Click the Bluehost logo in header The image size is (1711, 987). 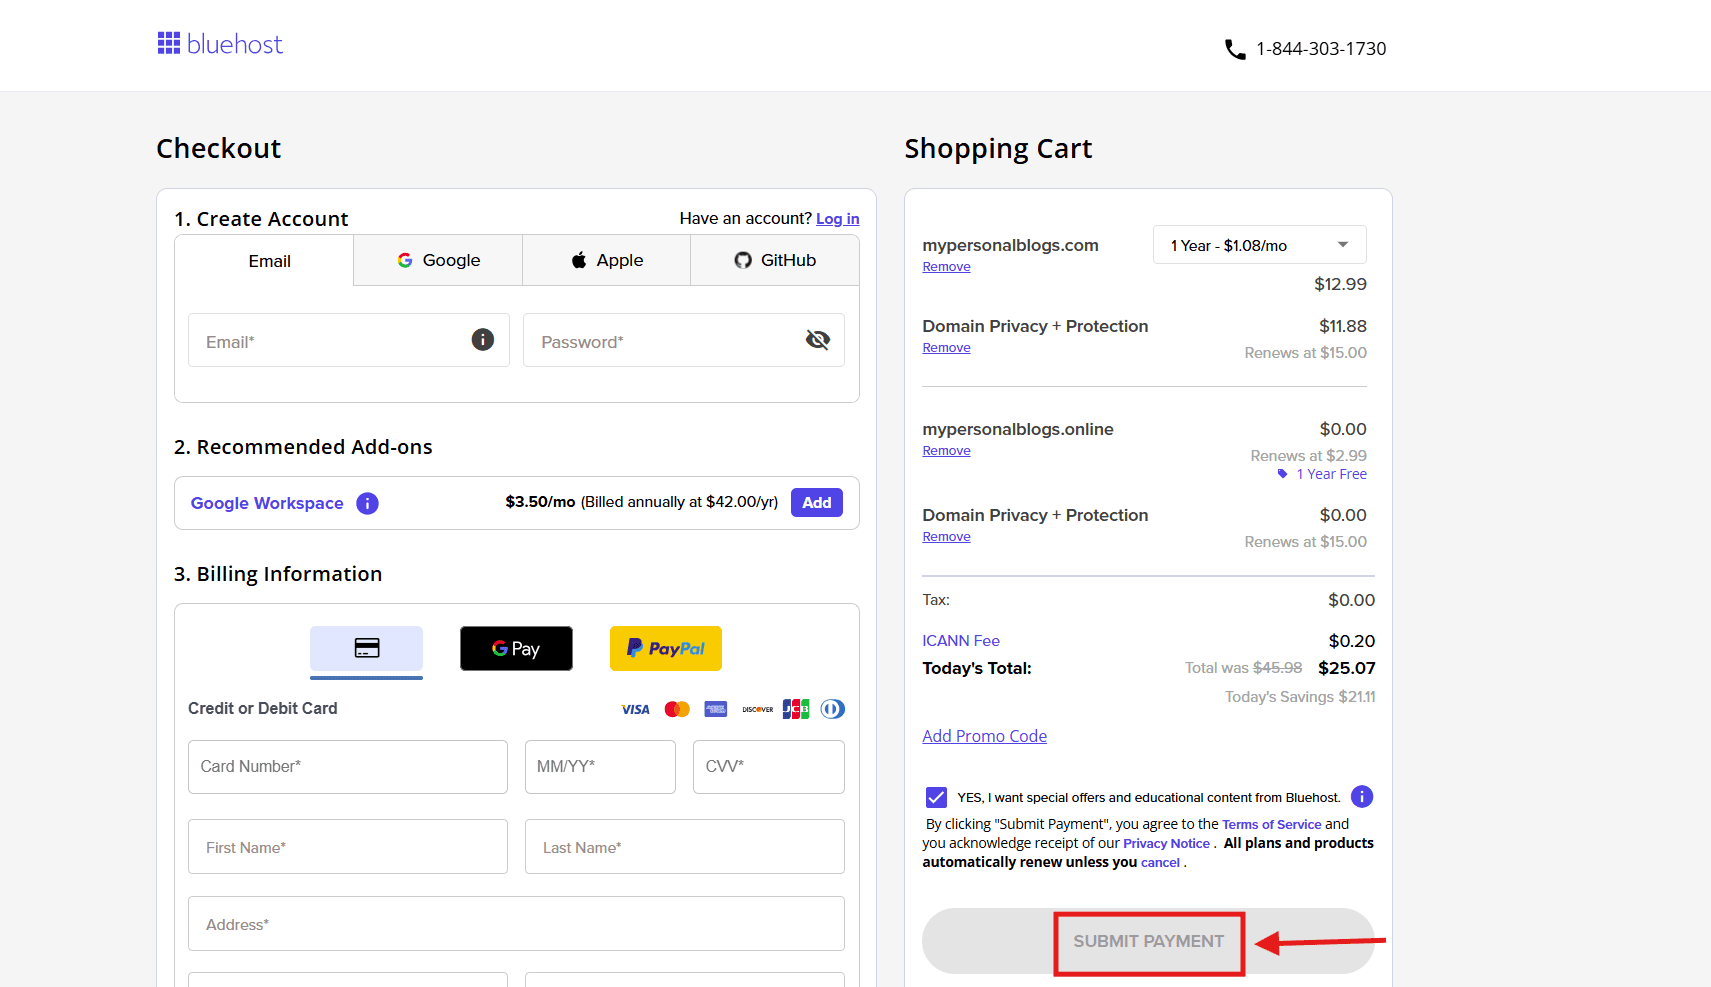(x=220, y=45)
